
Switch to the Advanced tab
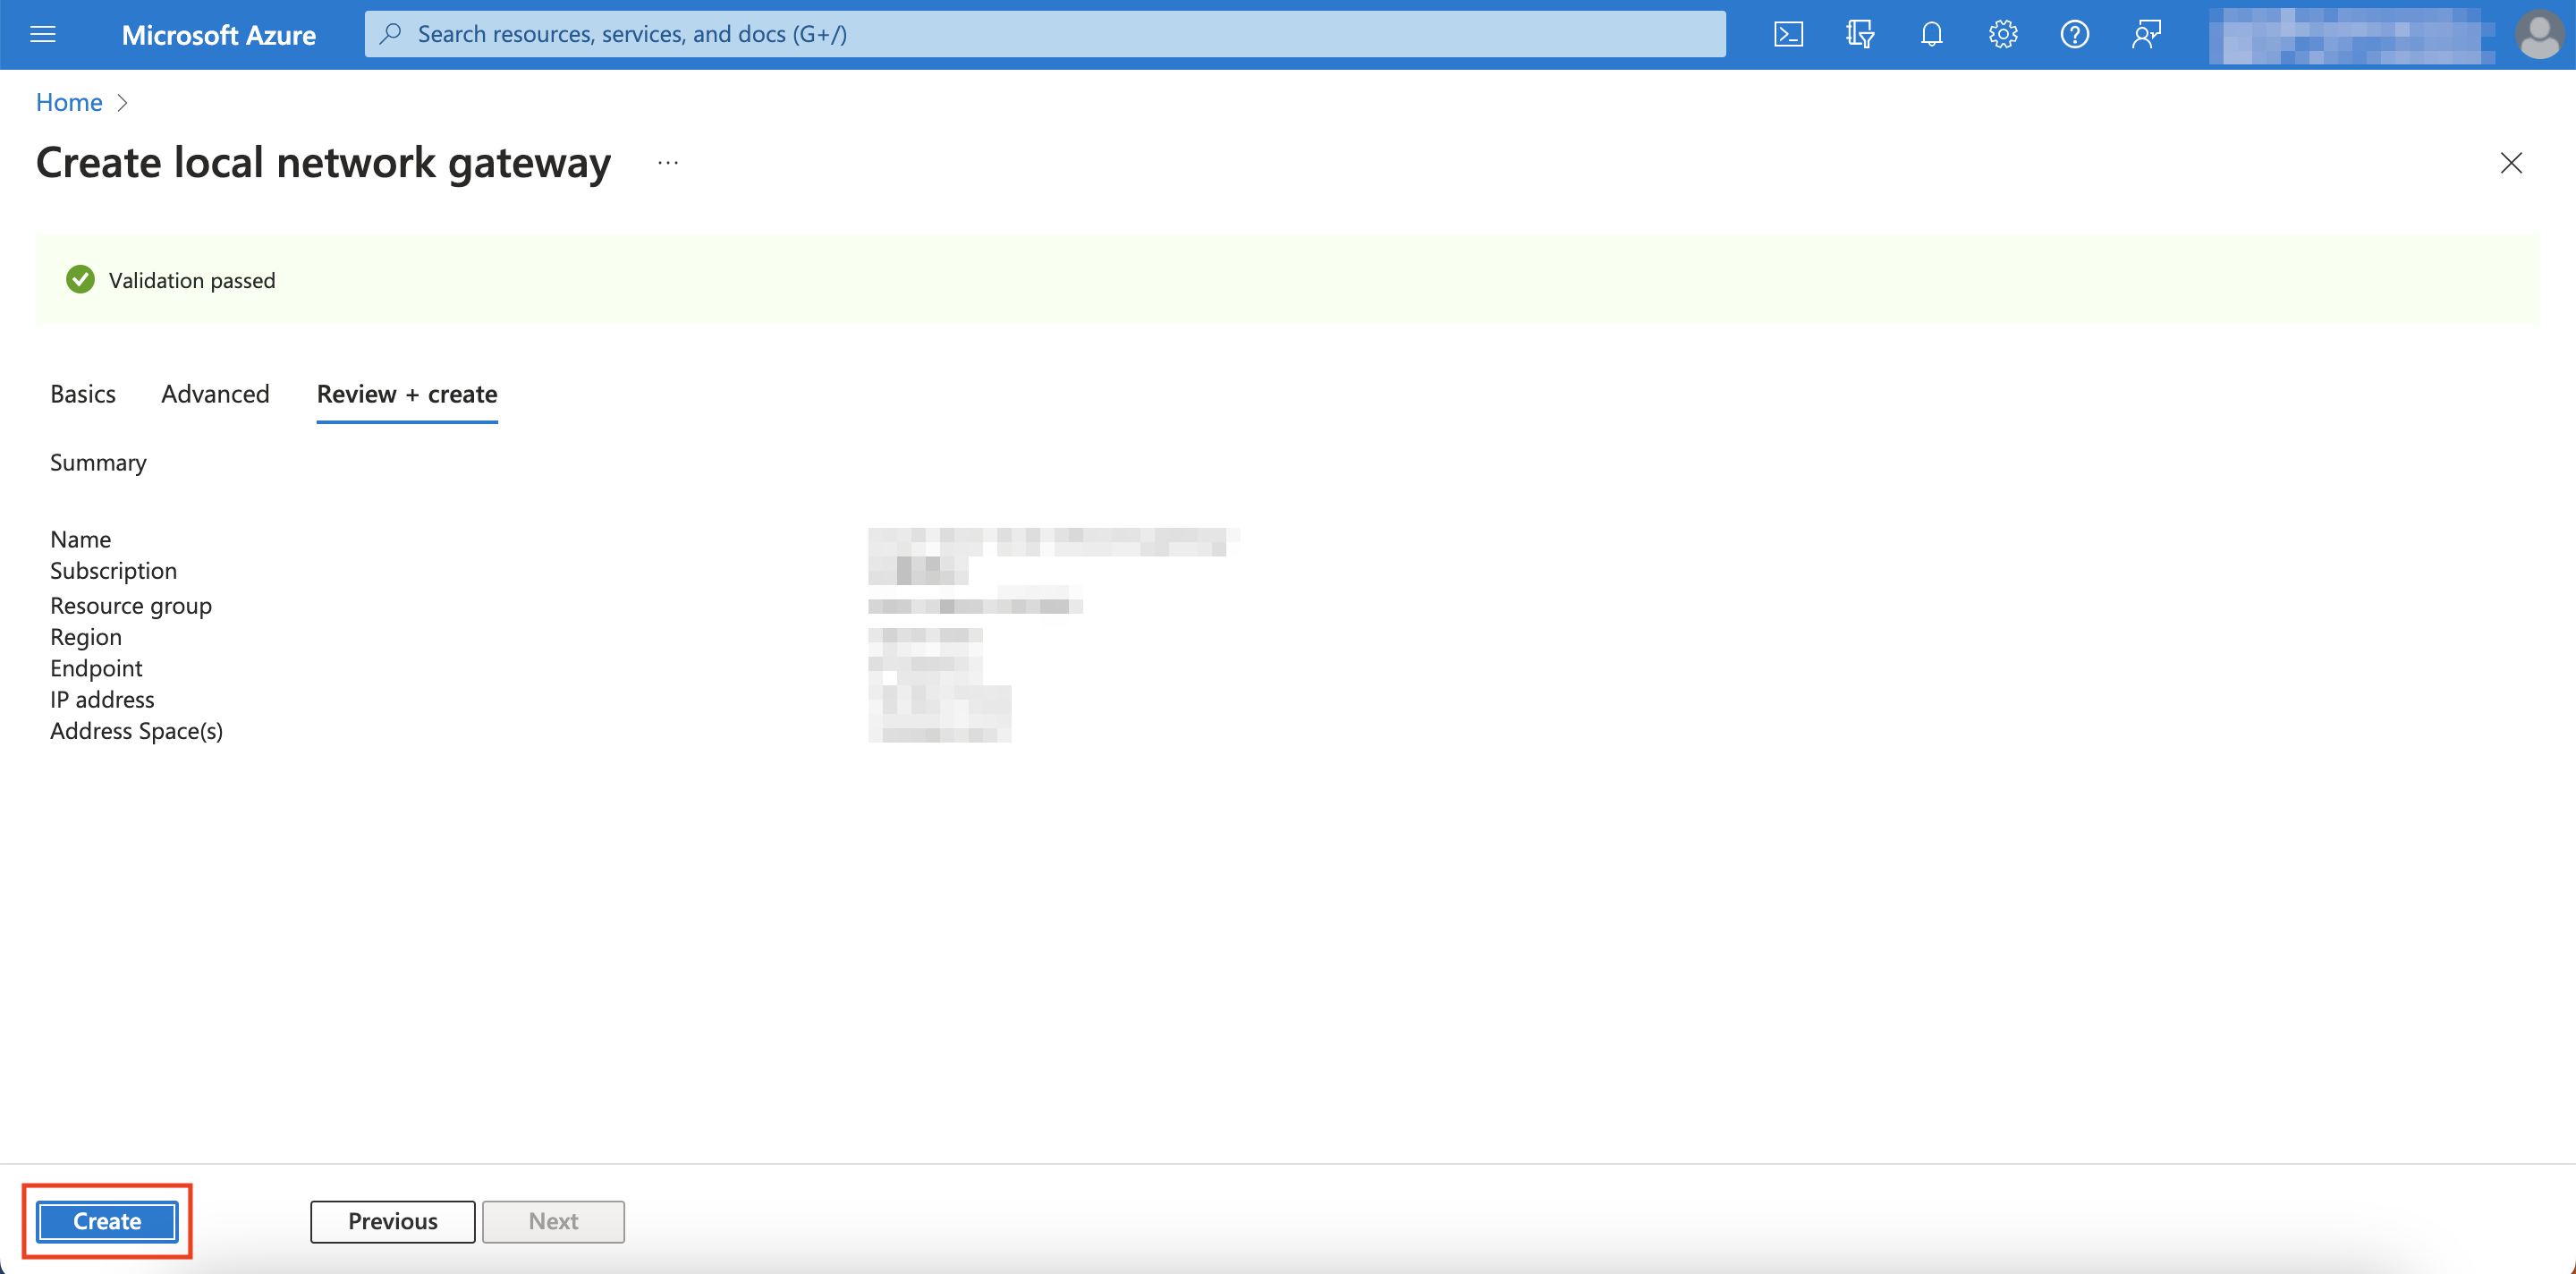point(215,394)
